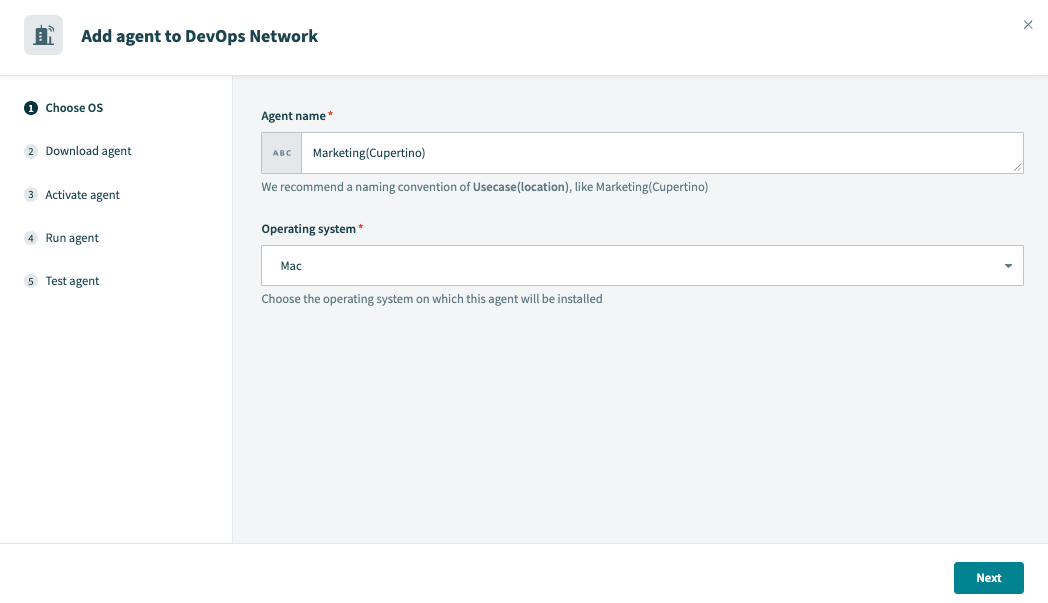Jump to the Run agent step
The width and height of the screenshot is (1048, 603).
click(x=72, y=238)
